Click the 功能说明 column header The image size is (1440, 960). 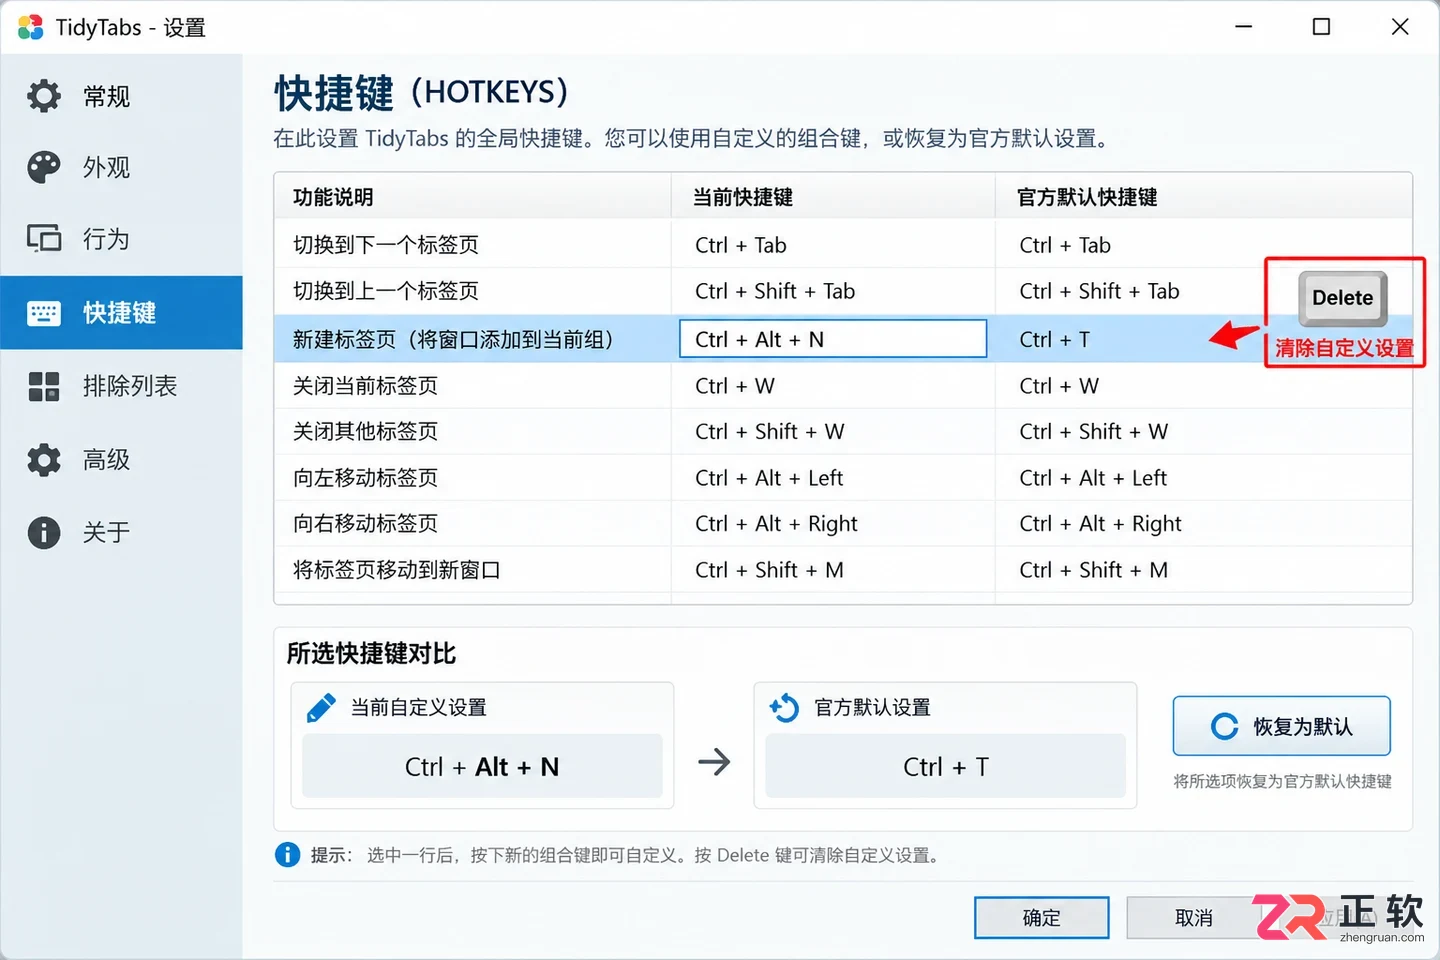(x=472, y=197)
